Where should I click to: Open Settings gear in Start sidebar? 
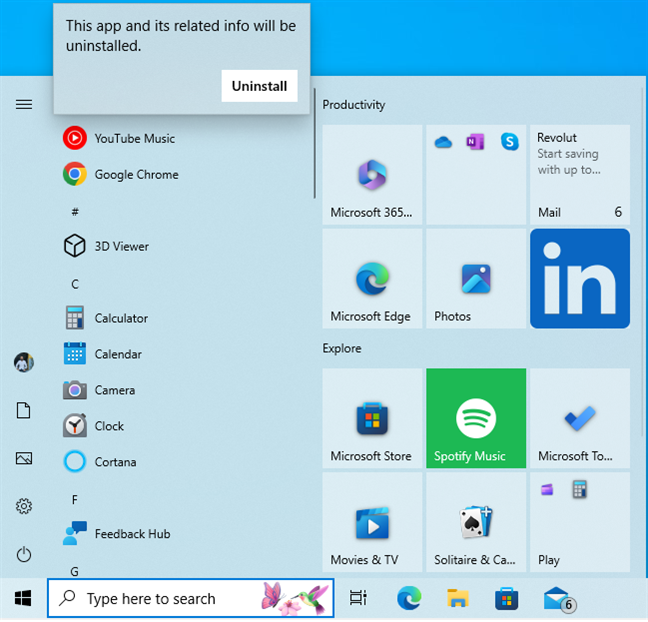(24, 506)
